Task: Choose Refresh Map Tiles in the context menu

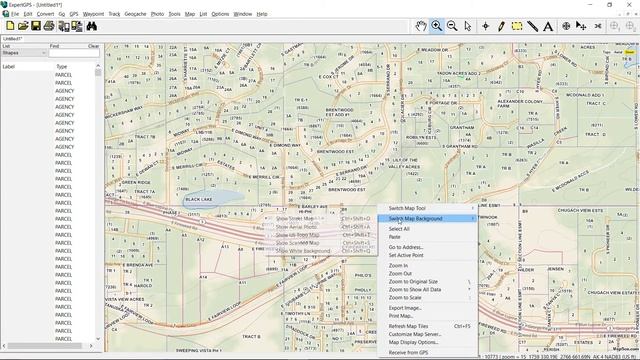Action: pyautogui.click(x=427, y=326)
